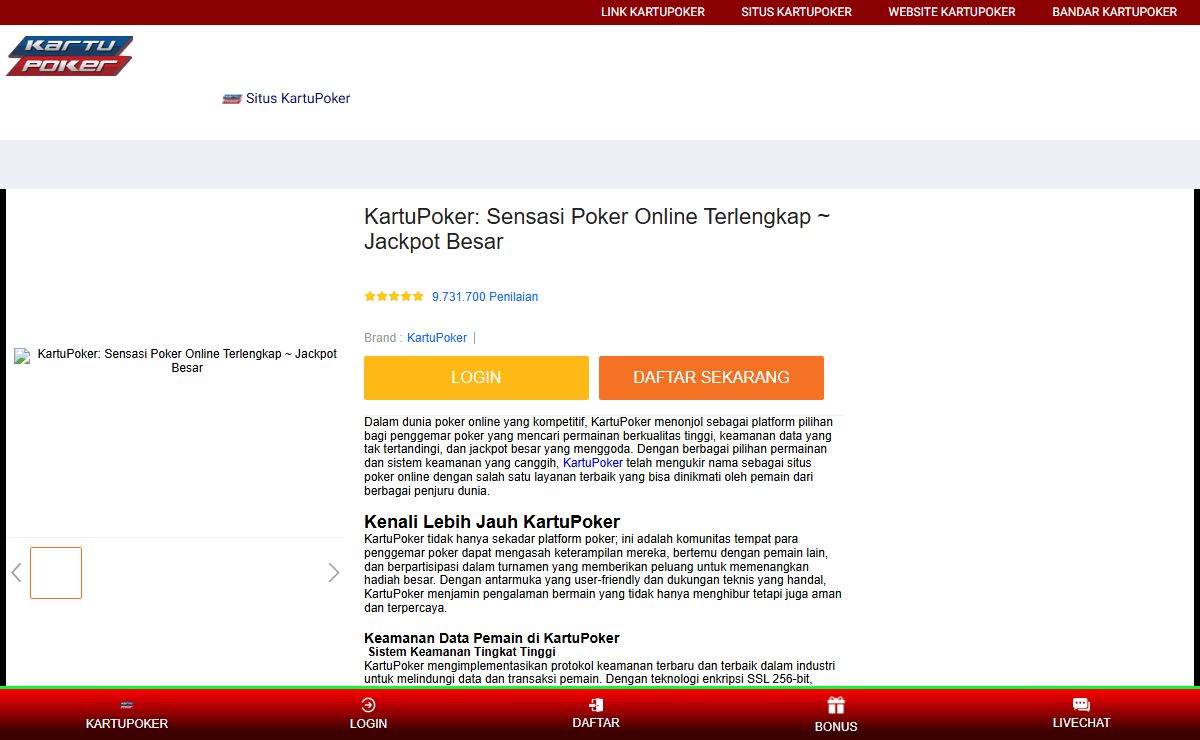Viewport: 1200px width, 740px height.
Task: Click 'Sistem Keamanan Tingkat Tinggi' subheading
Action: pyautogui.click(x=462, y=652)
